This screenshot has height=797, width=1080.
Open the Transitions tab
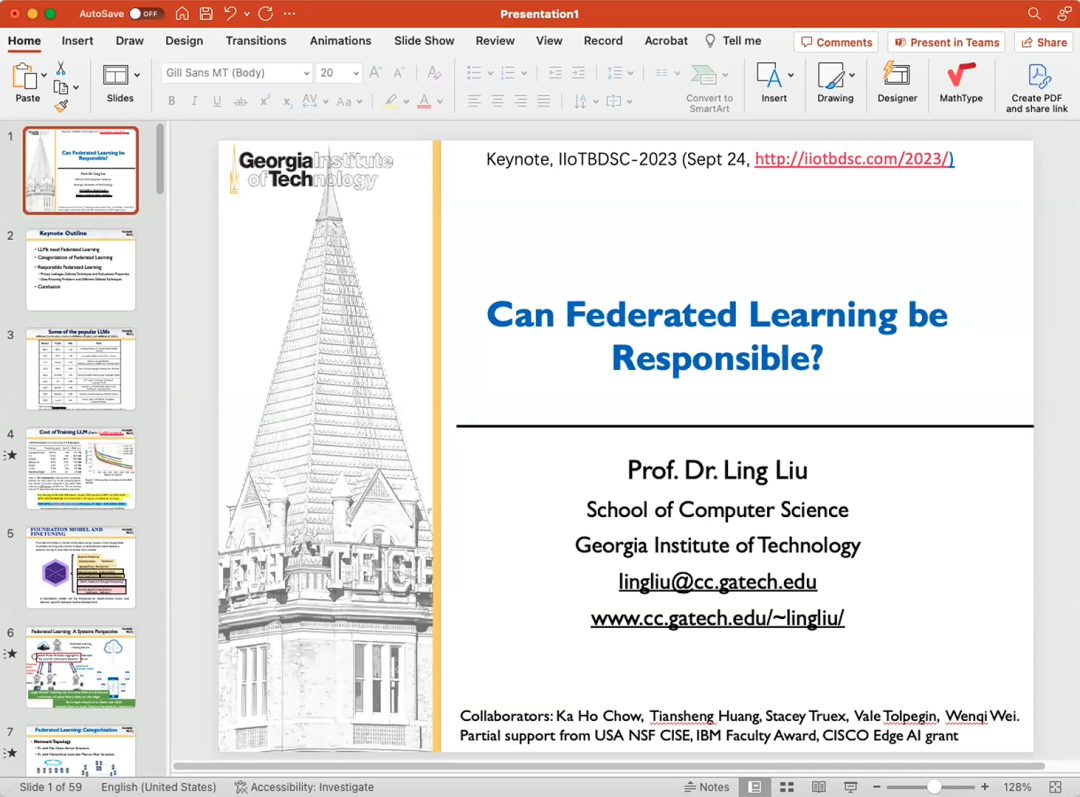[x=256, y=41]
